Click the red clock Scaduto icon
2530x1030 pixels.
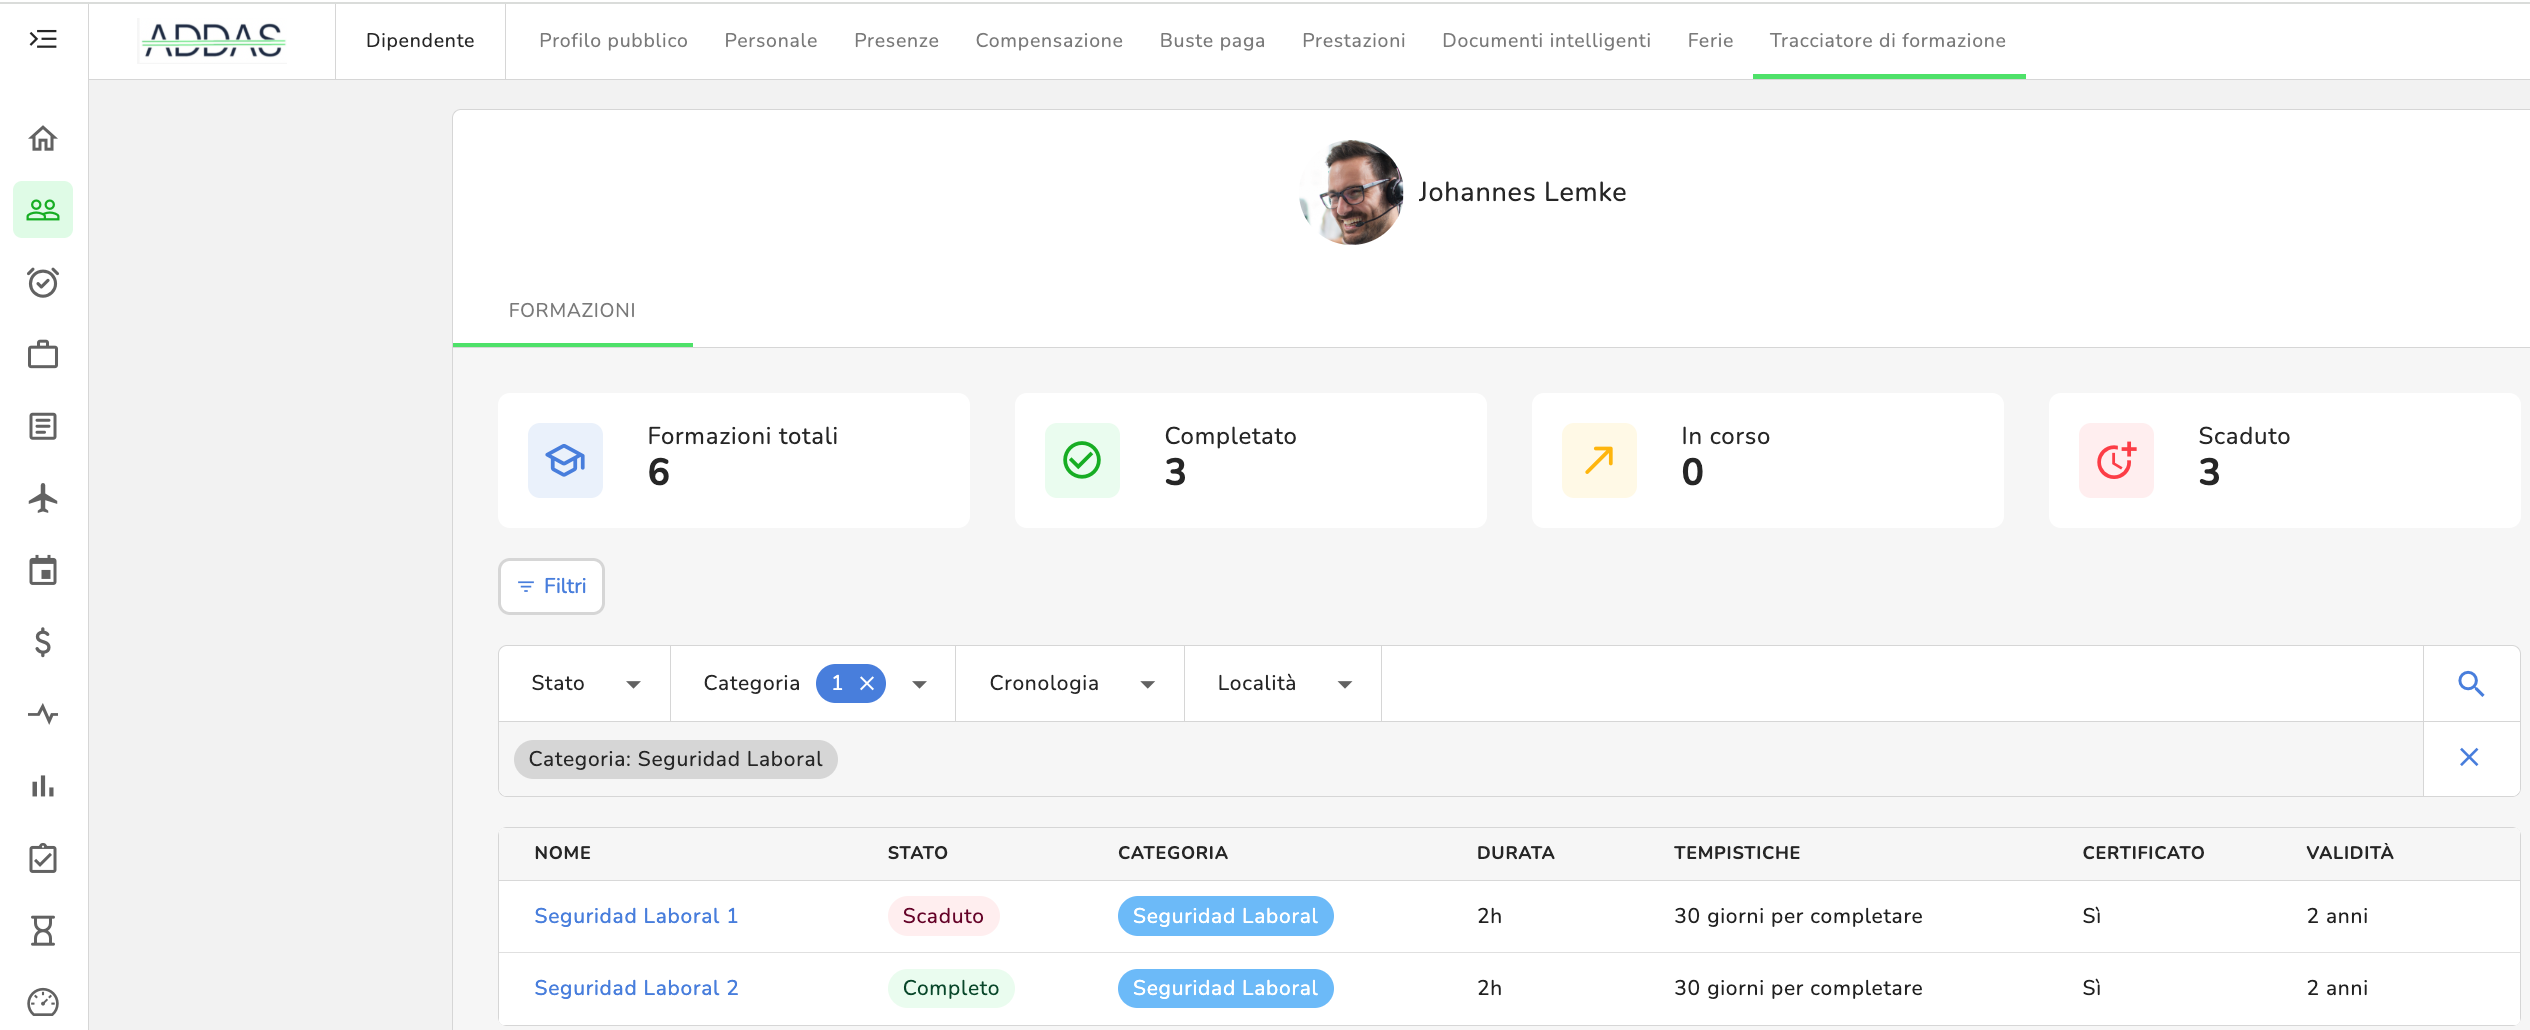[x=2116, y=460]
